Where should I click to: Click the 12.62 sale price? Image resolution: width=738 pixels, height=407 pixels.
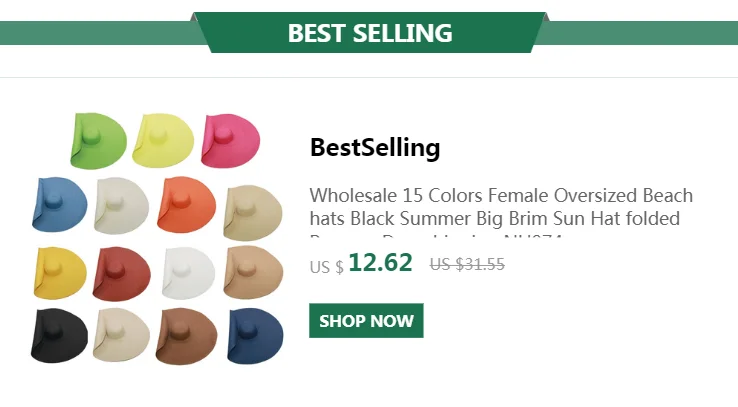(380, 263)
